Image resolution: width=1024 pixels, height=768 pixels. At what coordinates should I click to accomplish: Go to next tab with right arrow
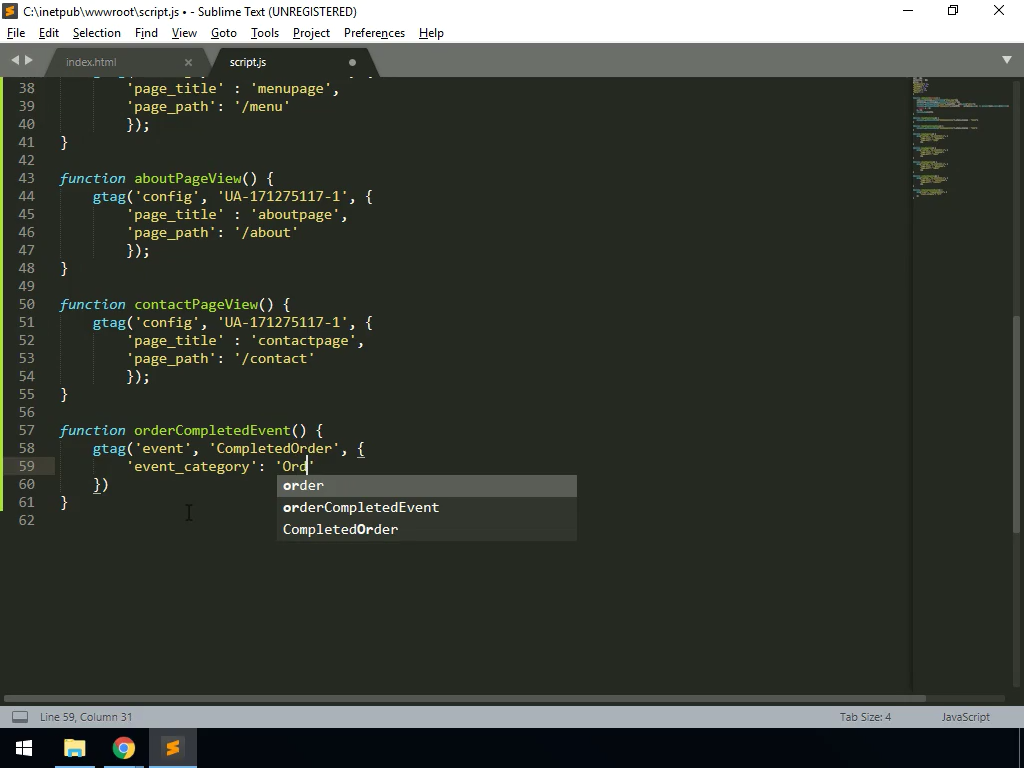28,60
